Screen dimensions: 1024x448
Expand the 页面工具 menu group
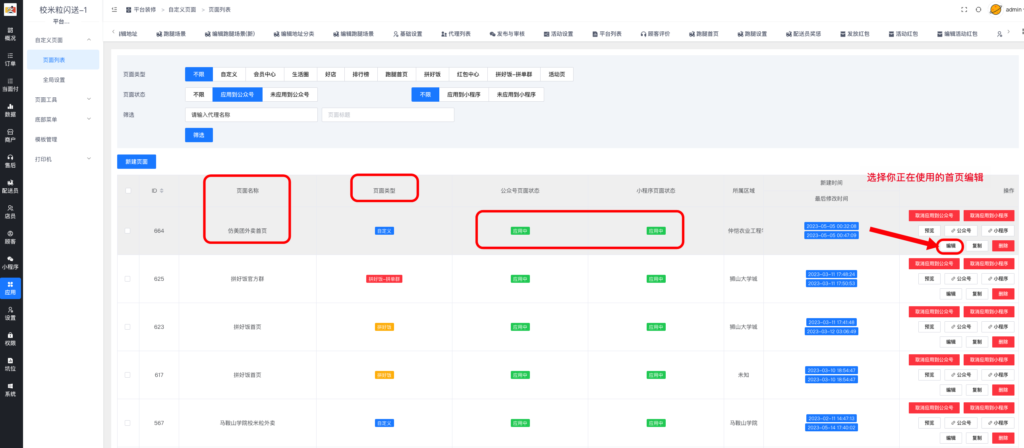click(60, 100)
